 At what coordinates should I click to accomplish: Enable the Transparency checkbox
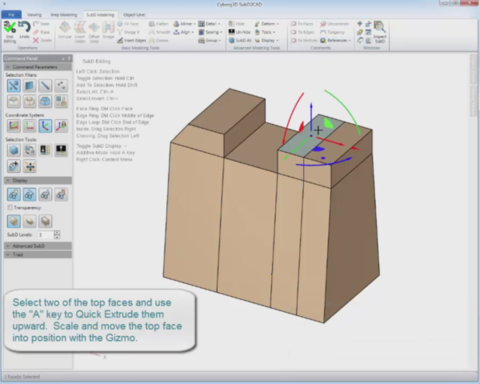(10, 208)
